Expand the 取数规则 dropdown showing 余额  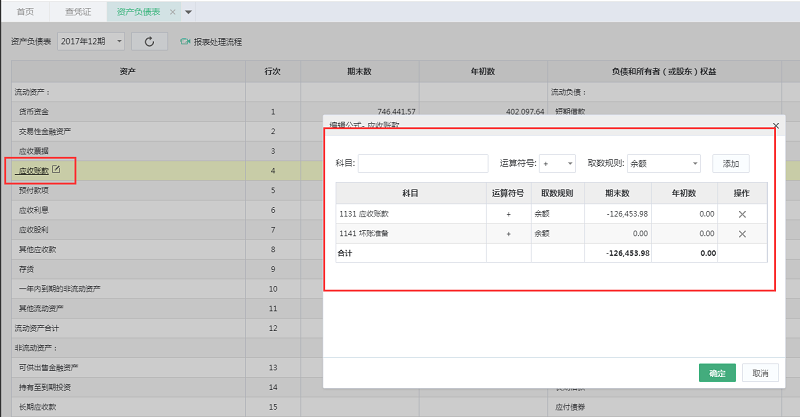(663, 163)
